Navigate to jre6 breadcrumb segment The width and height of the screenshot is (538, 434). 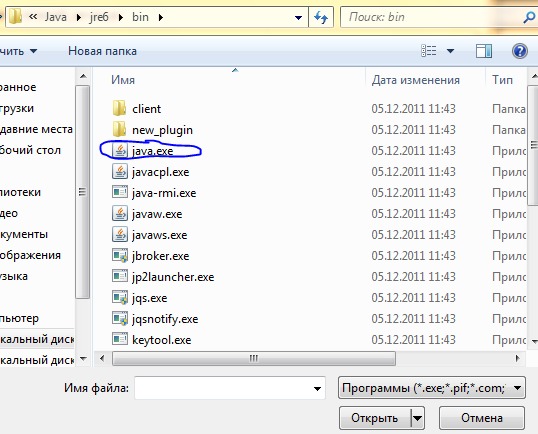[99, 17]
